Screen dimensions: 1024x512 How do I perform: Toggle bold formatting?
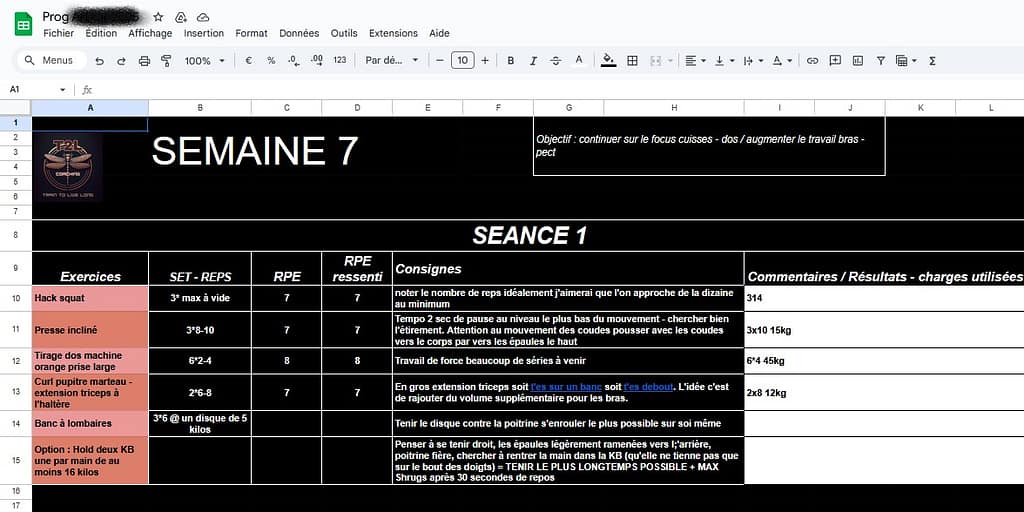coord(510,61)
